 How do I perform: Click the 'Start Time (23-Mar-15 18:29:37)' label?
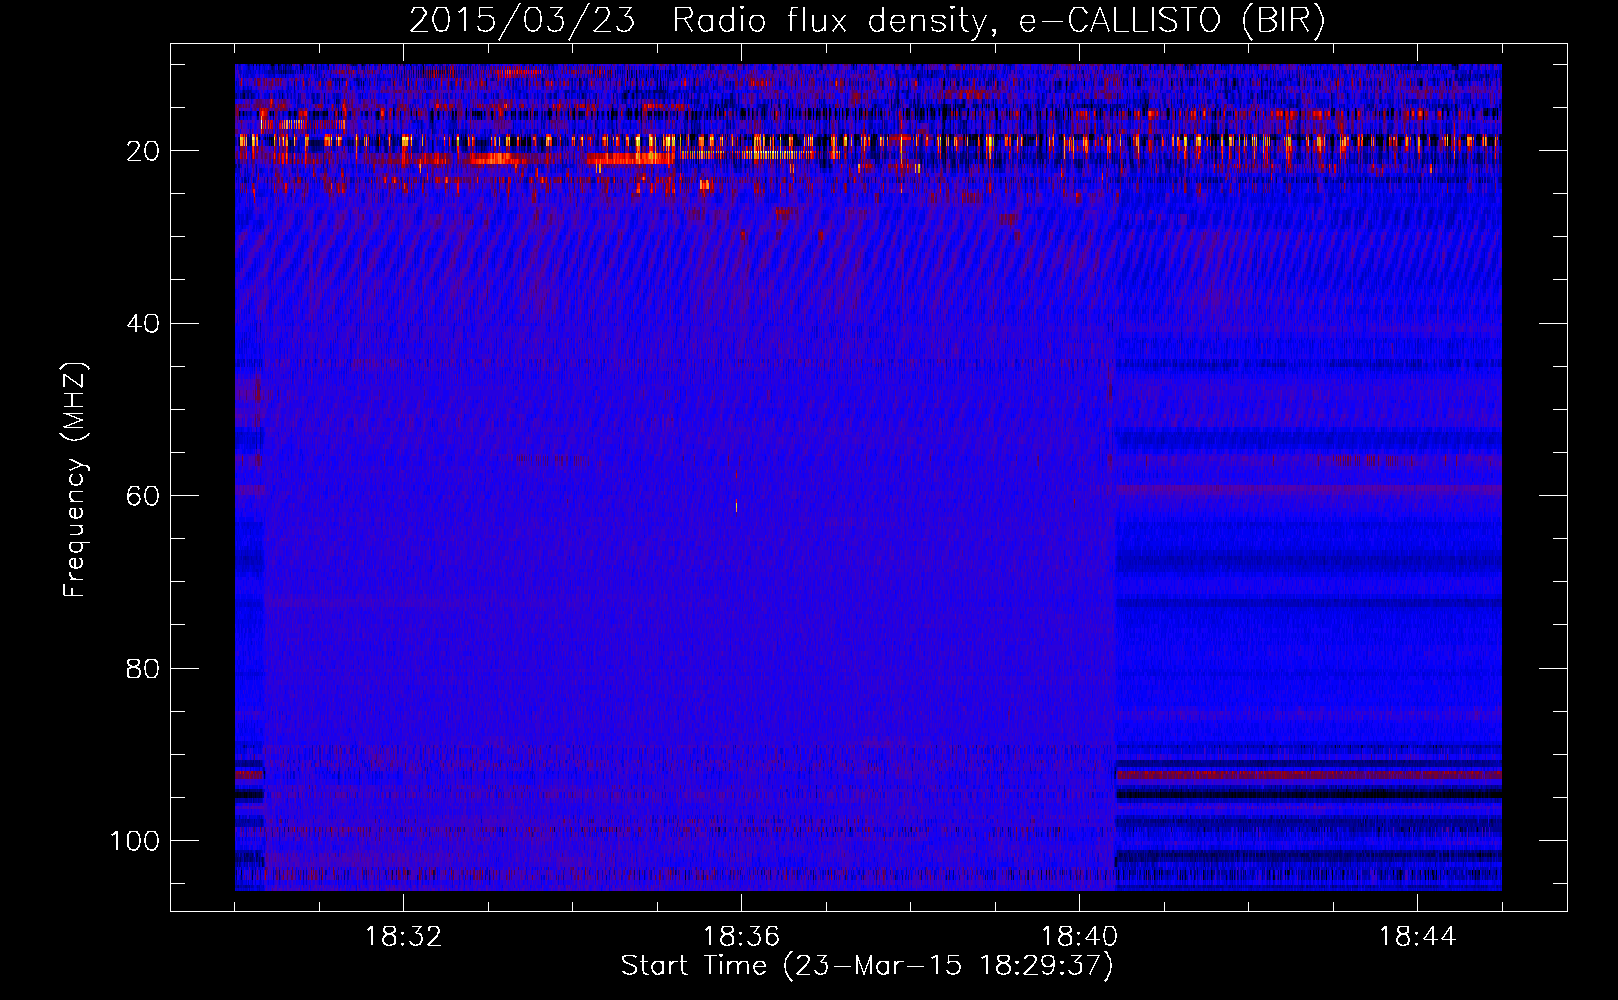click(x=867, y=966)
